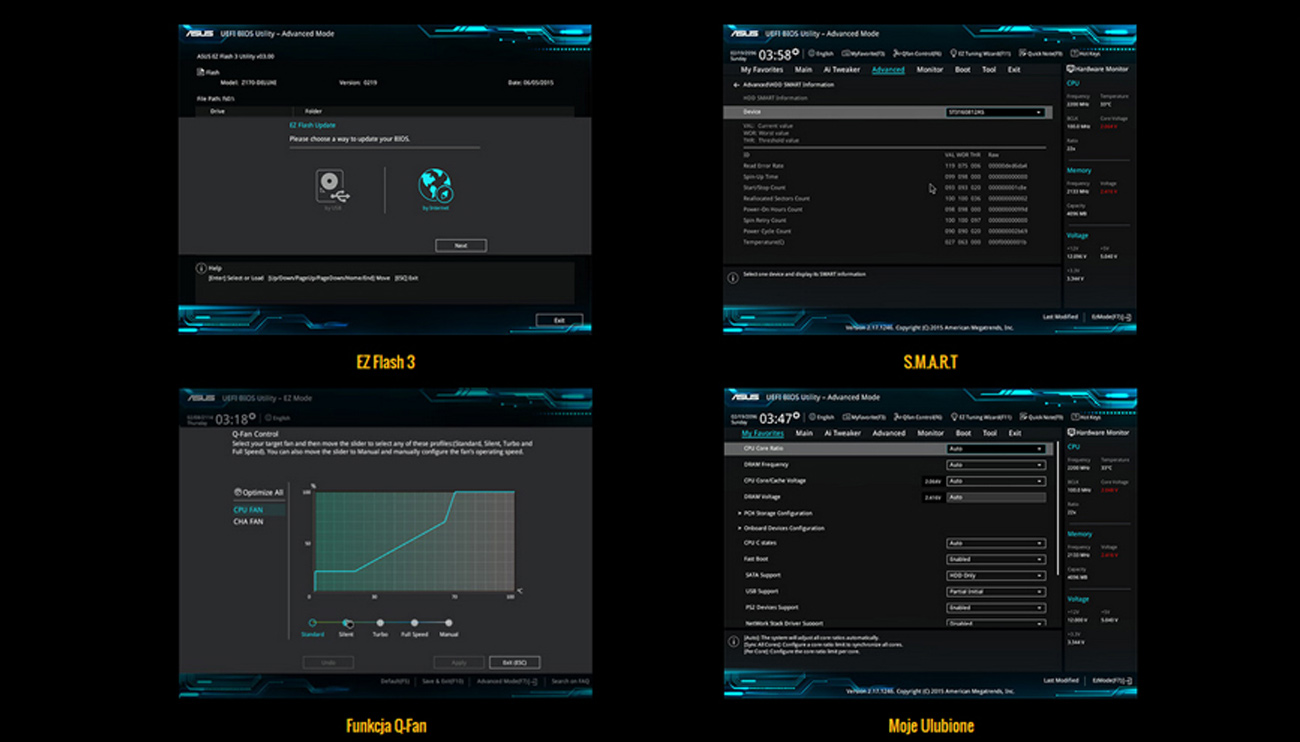Viewport: 1300px width, 742px height.
Task: Click Exit (ESC) in Q-Fan Control
Action: point(515,662)
